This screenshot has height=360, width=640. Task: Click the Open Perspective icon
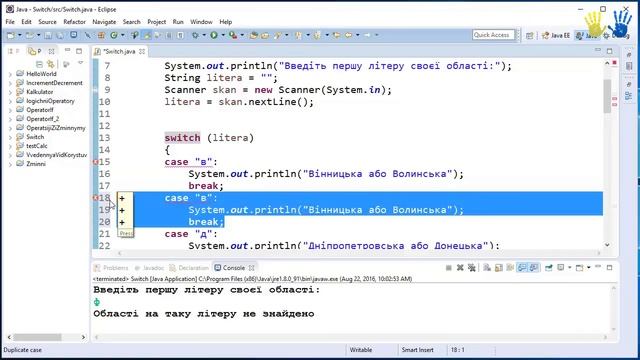(x=529, y=36)
